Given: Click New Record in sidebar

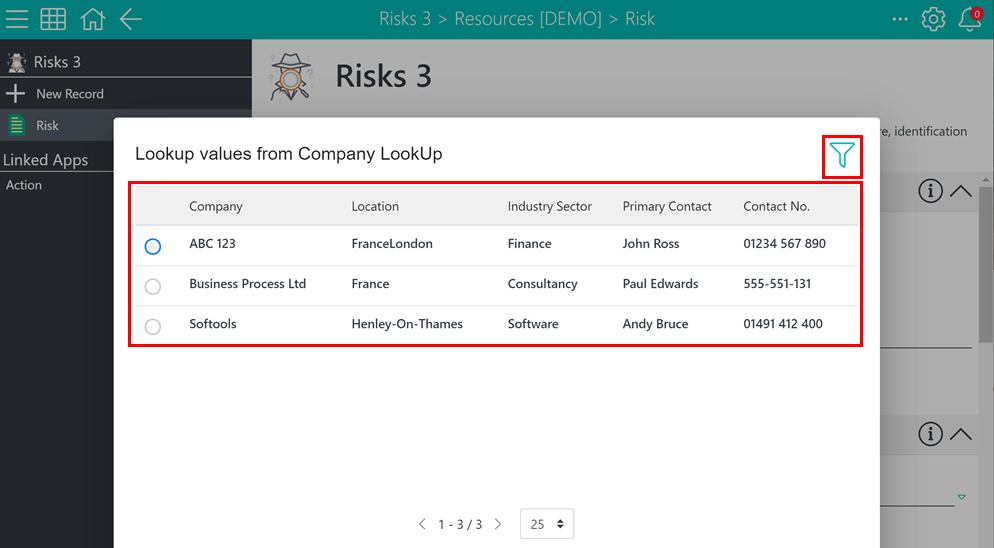Looking at the screenshot, I should click(x=70, y=94).
